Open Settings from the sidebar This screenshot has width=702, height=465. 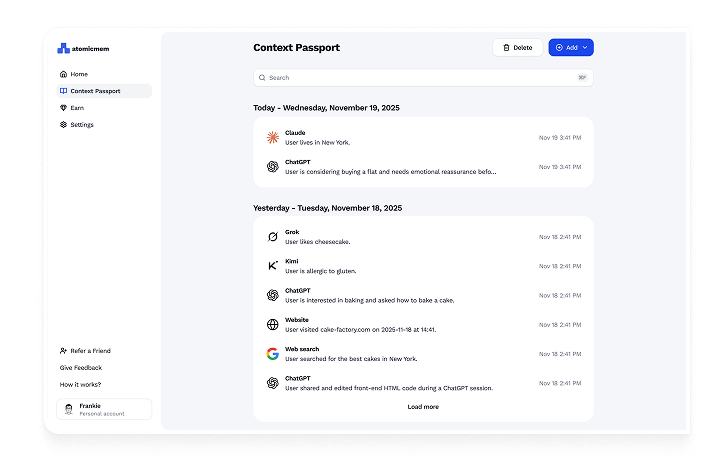[104, 124]
